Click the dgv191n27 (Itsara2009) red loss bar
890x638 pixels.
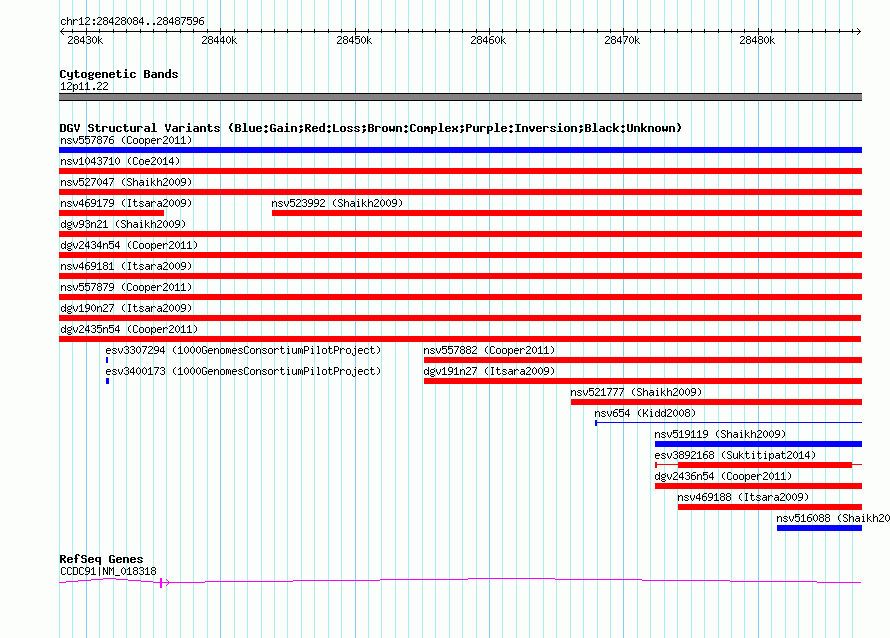pyautogui.click(x=643, y=381)
